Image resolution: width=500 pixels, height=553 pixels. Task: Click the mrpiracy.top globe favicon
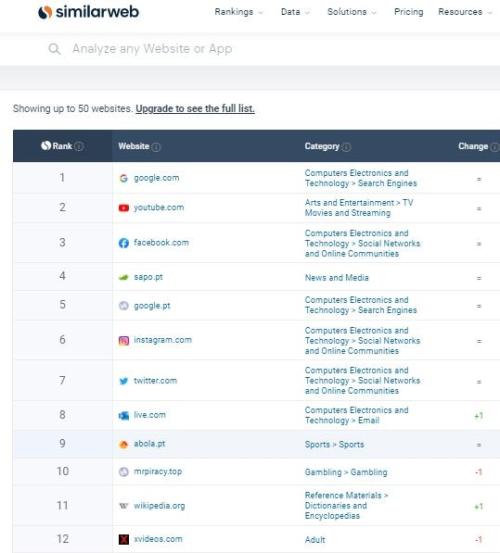[x=123, y=472]
